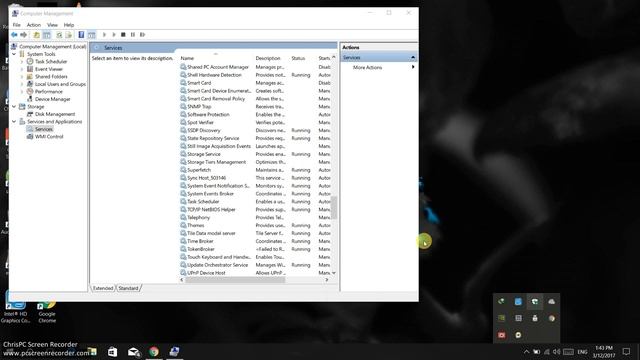Select Update Orchestrator Service row
The height and width of the screenshot is (360, 640).
click(255, 265)
